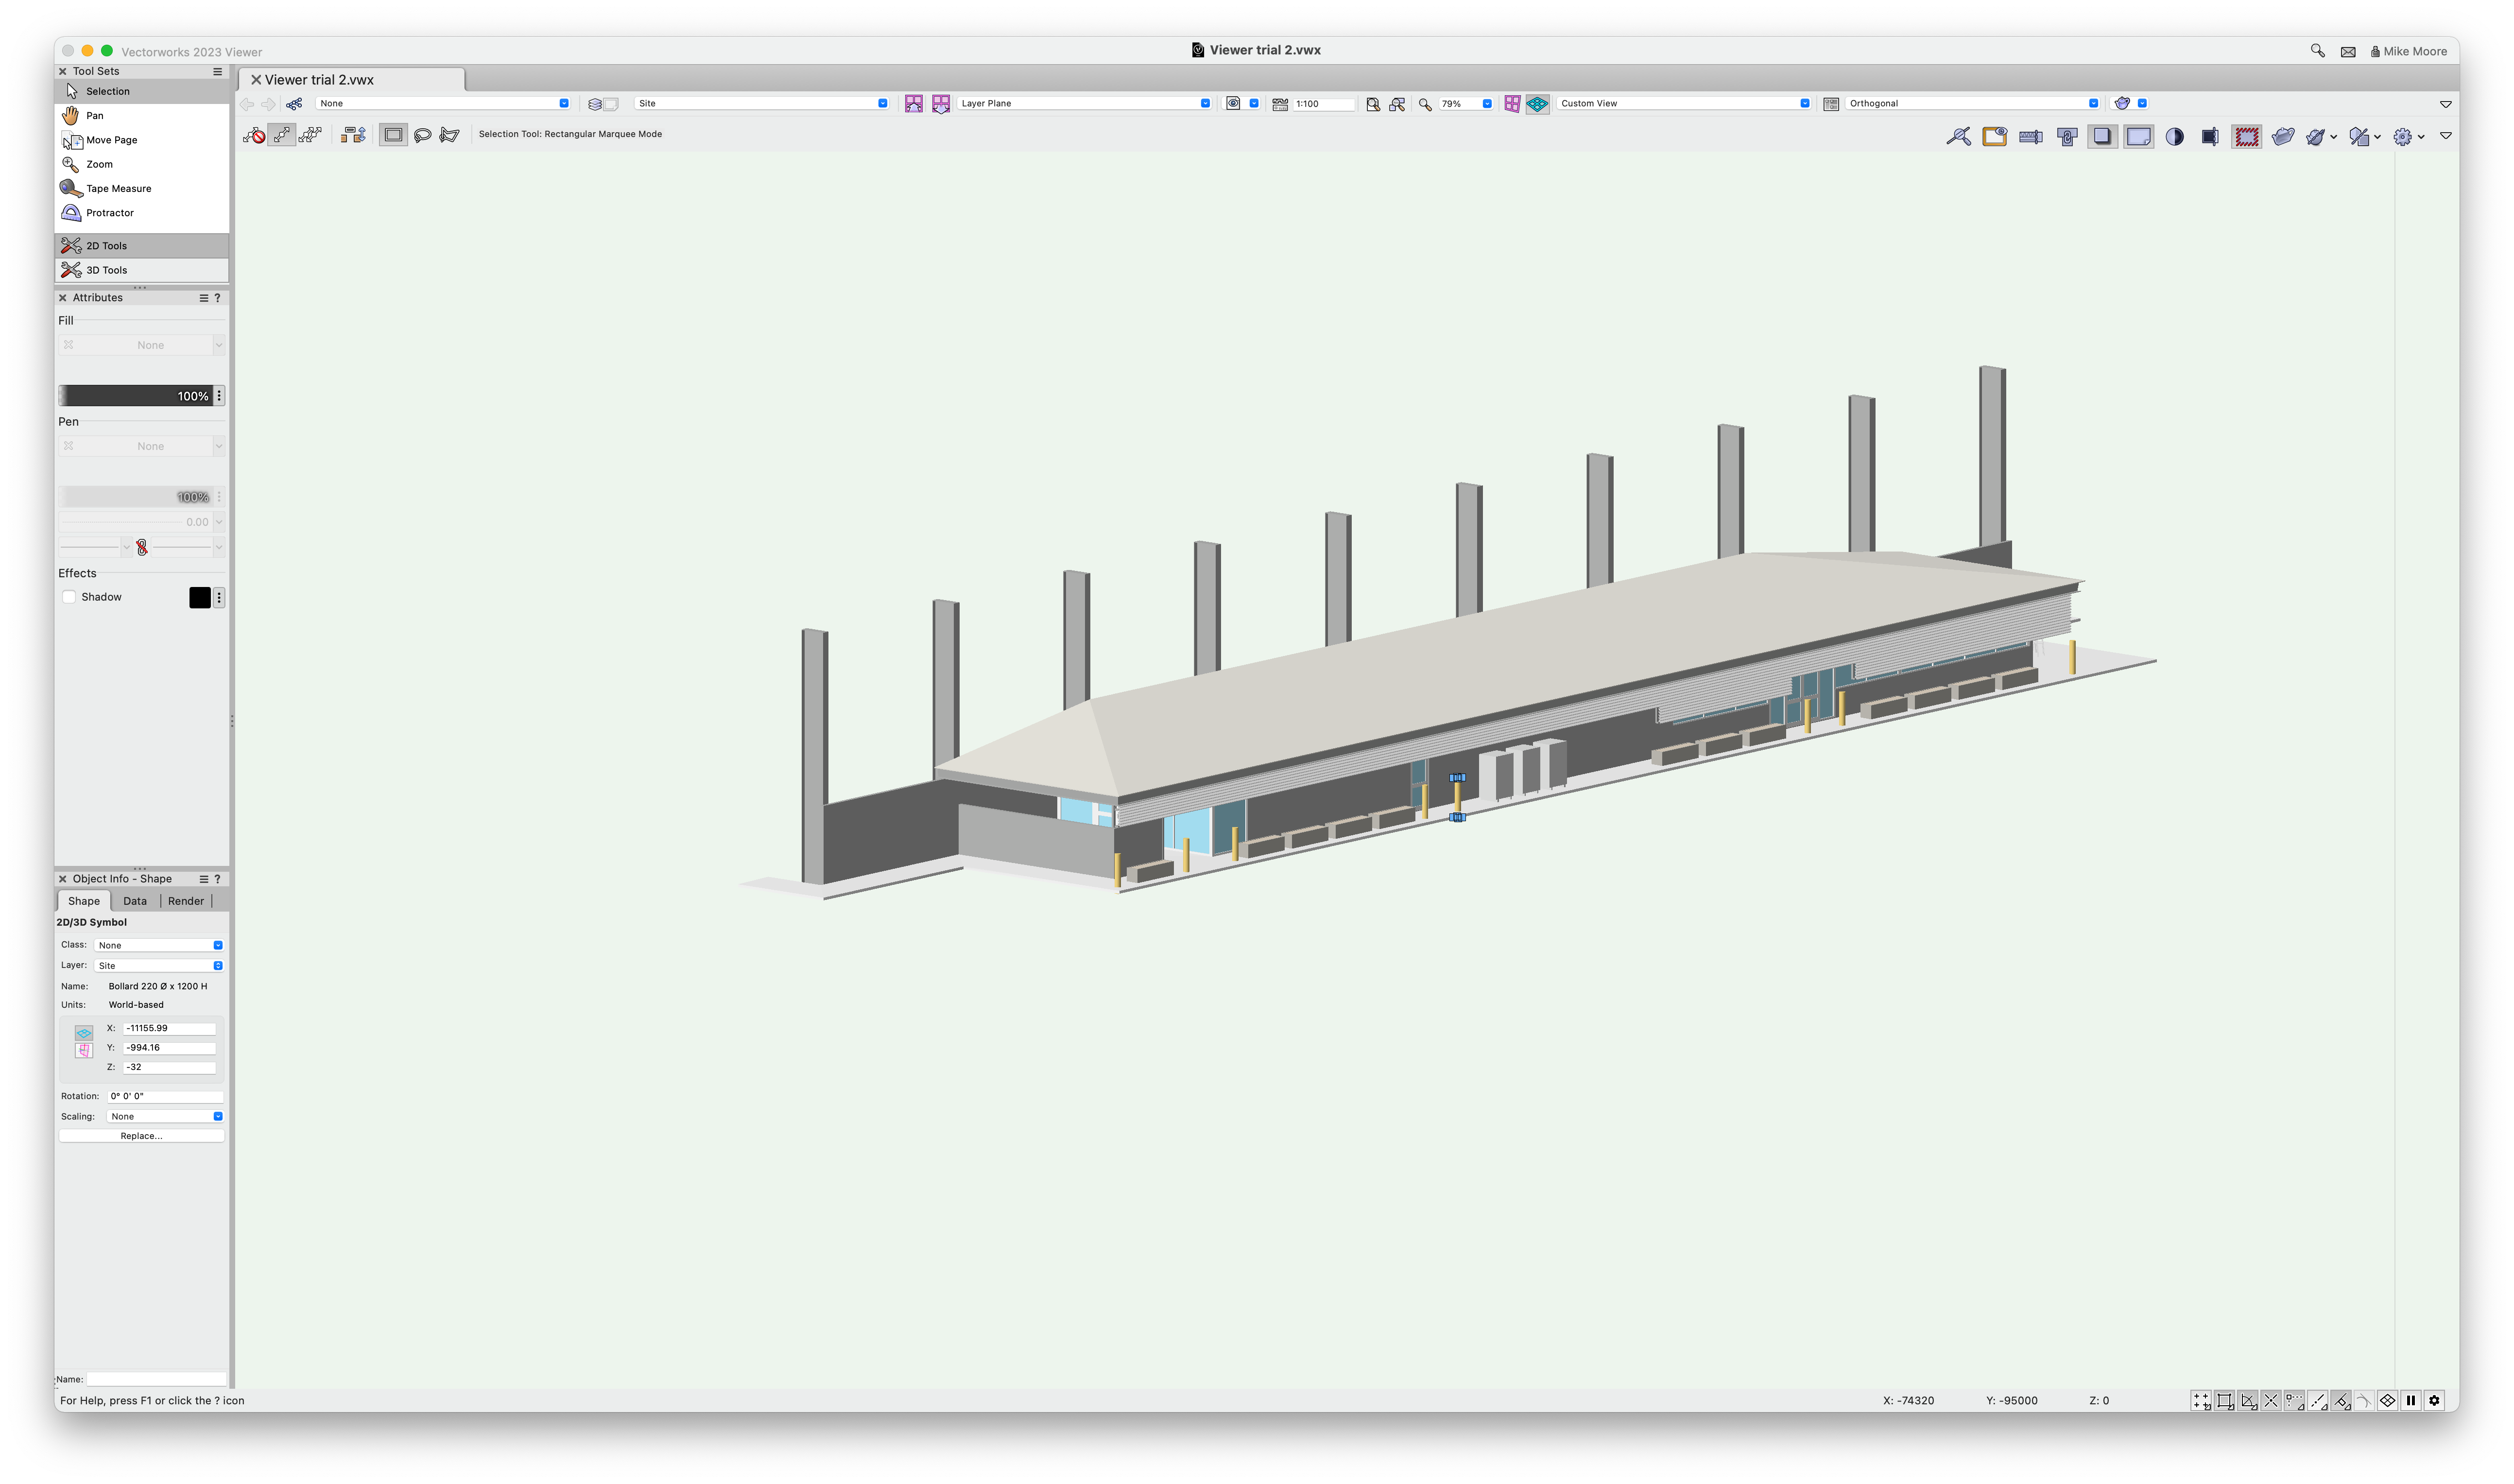Toggle the Show Page Boundary quick preference

(2139, 137)
